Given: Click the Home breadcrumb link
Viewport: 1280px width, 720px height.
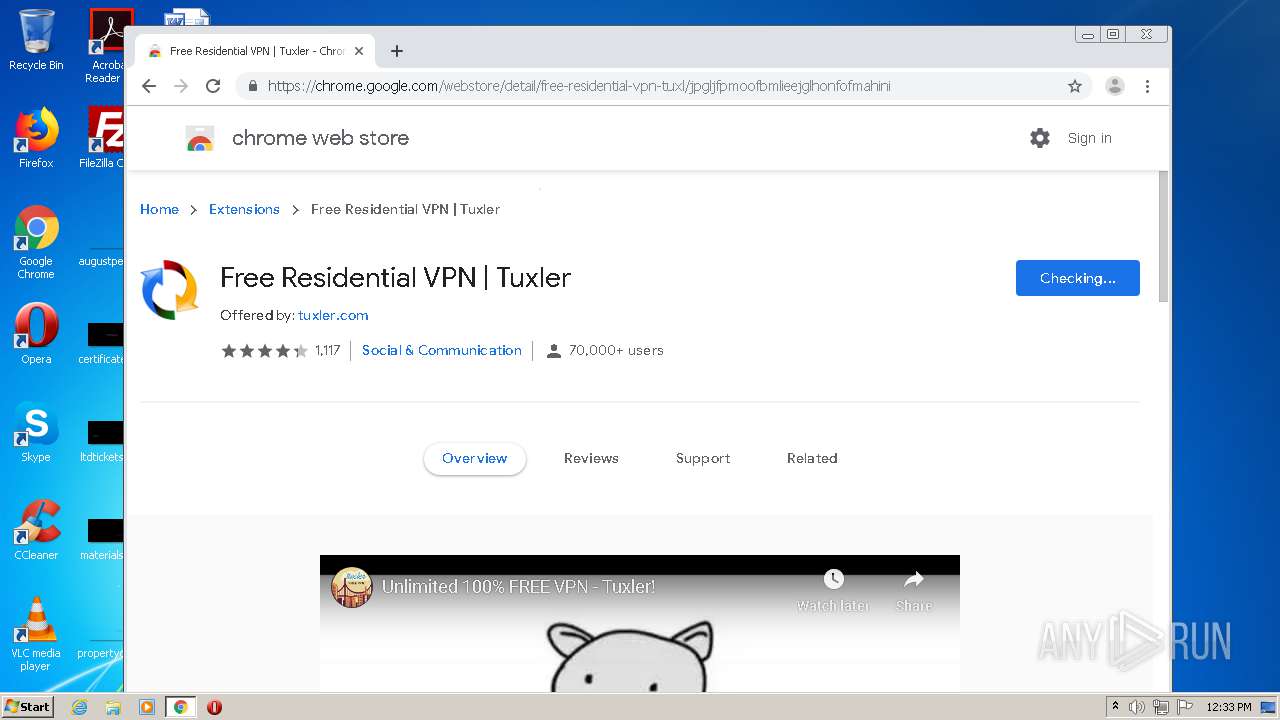Looking at the screenshot, I should point(159,209).
